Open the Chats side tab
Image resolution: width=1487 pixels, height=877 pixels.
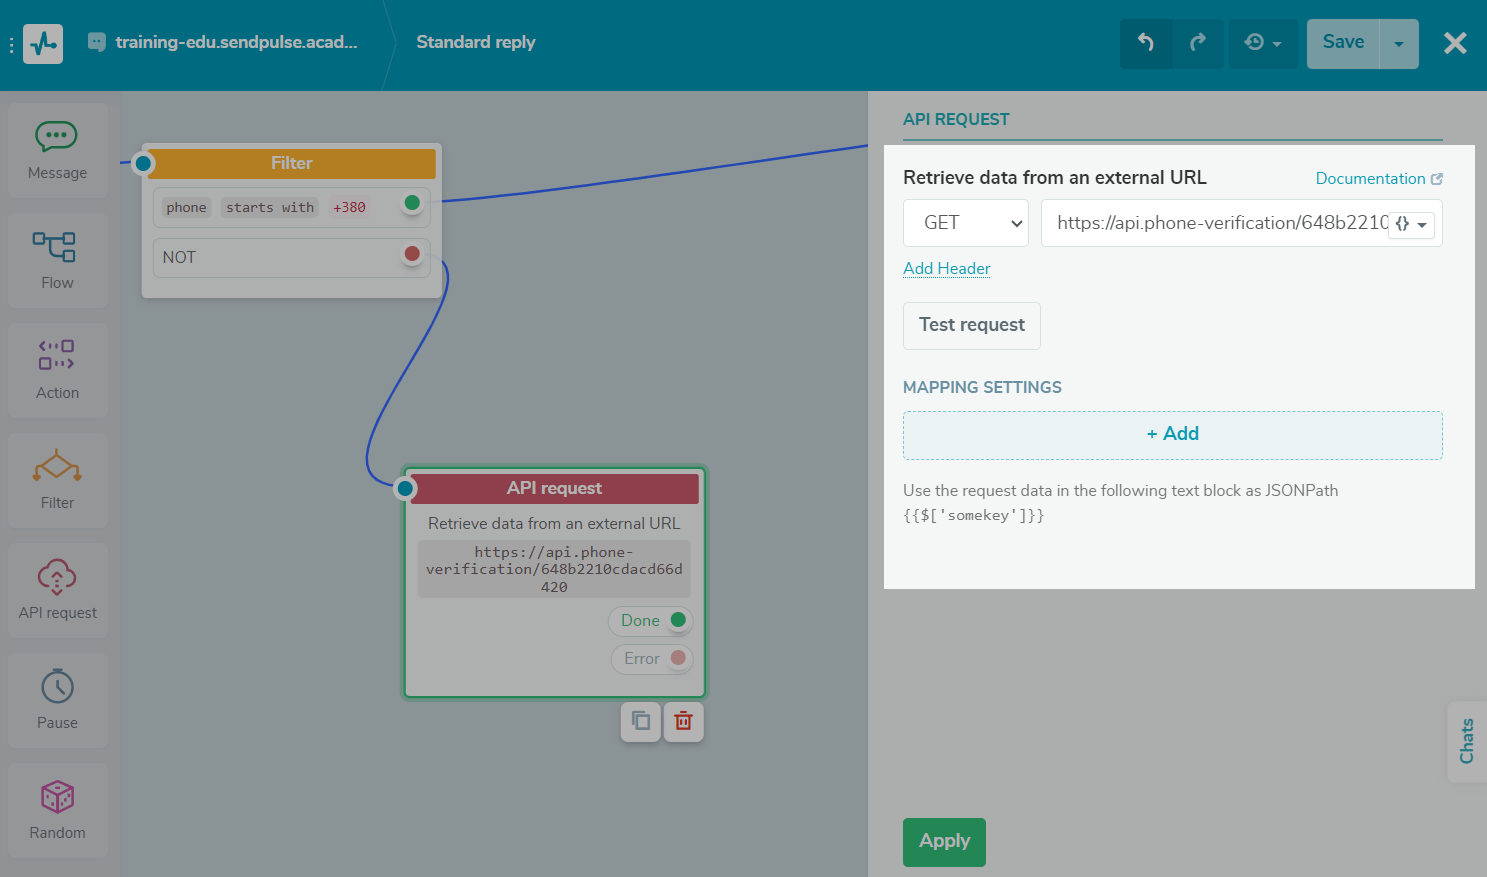point(1466,741)
